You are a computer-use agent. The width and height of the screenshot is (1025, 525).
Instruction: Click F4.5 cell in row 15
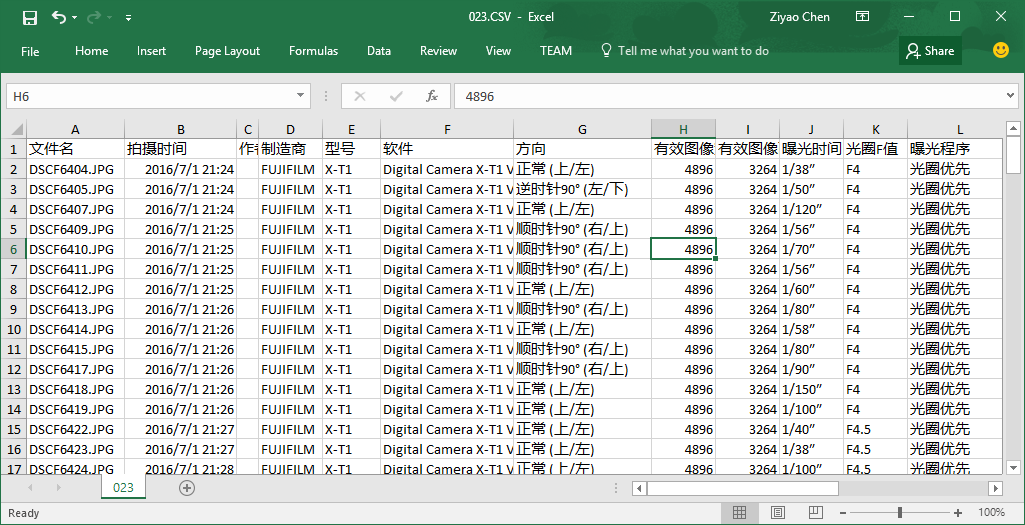[875, 429]
